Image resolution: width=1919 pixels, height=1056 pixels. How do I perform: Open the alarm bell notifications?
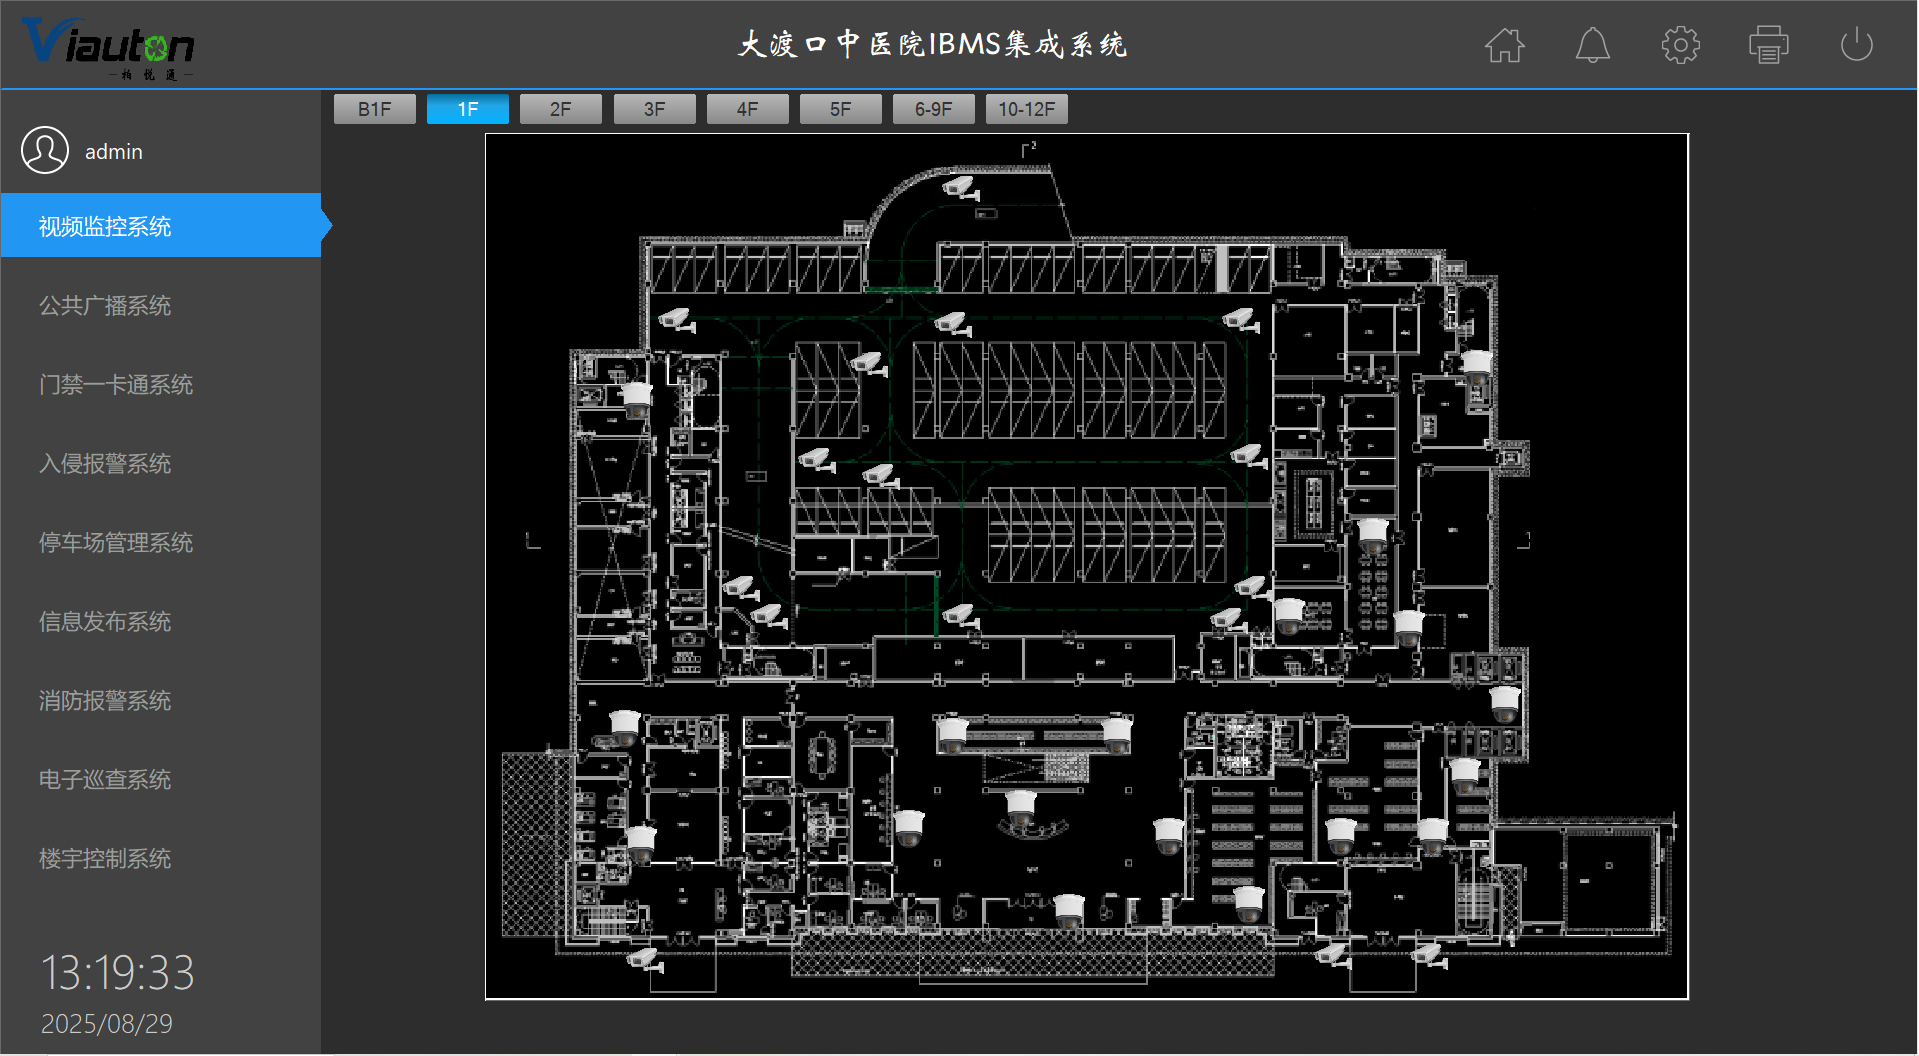click(x=1592, y=45)
